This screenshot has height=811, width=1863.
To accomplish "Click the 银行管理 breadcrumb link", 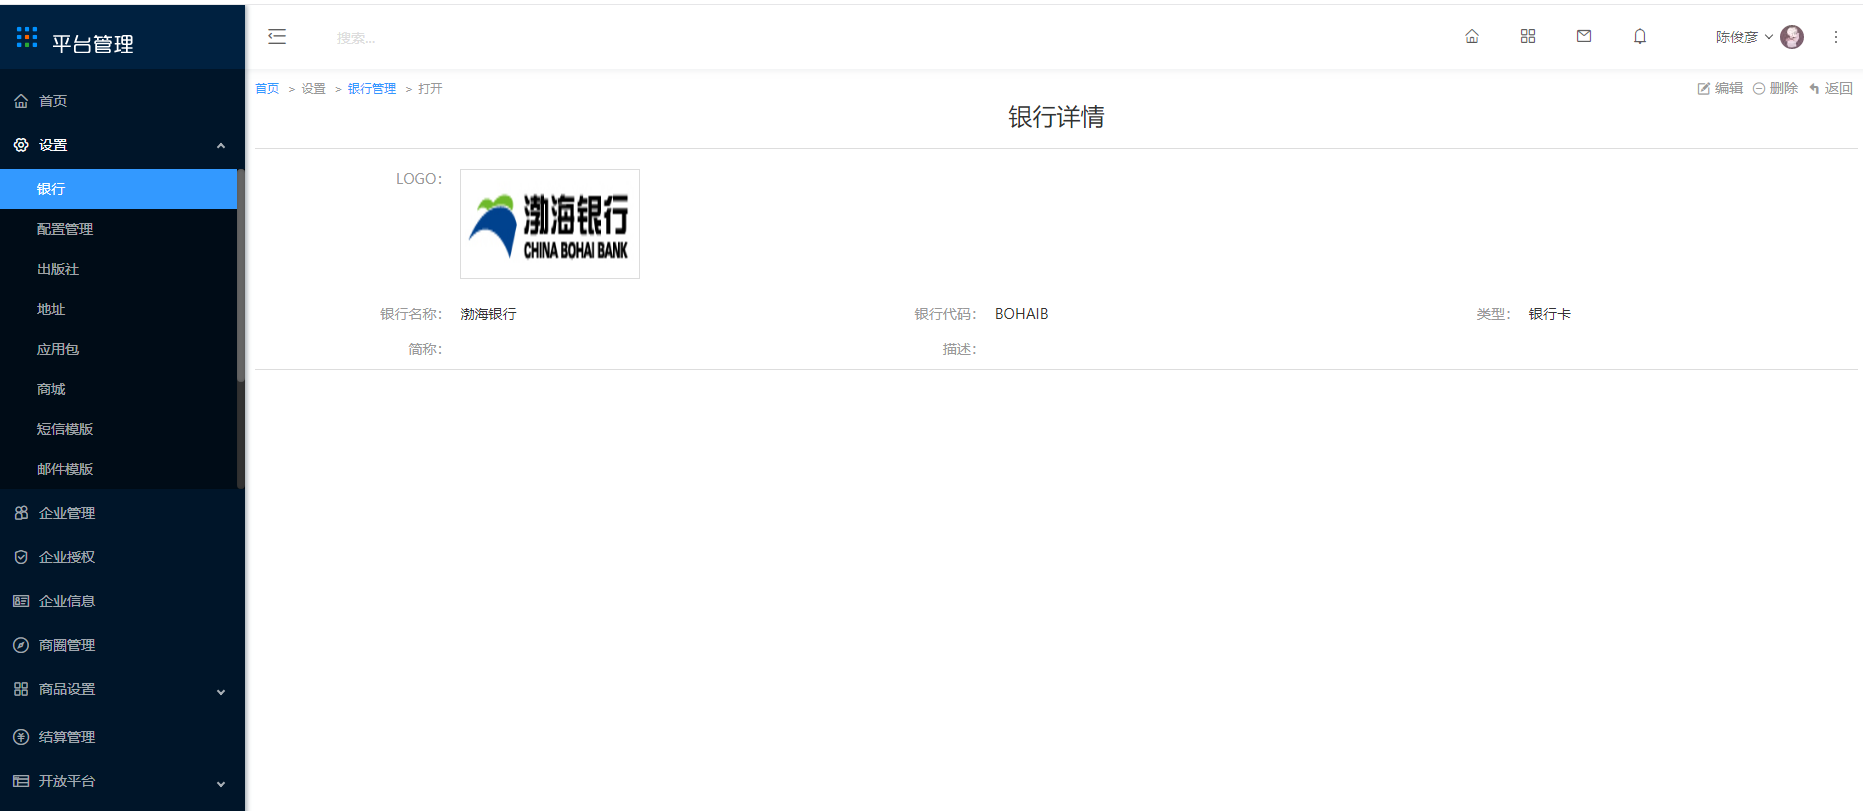I will pyautogui.click(x=372, y=89).
